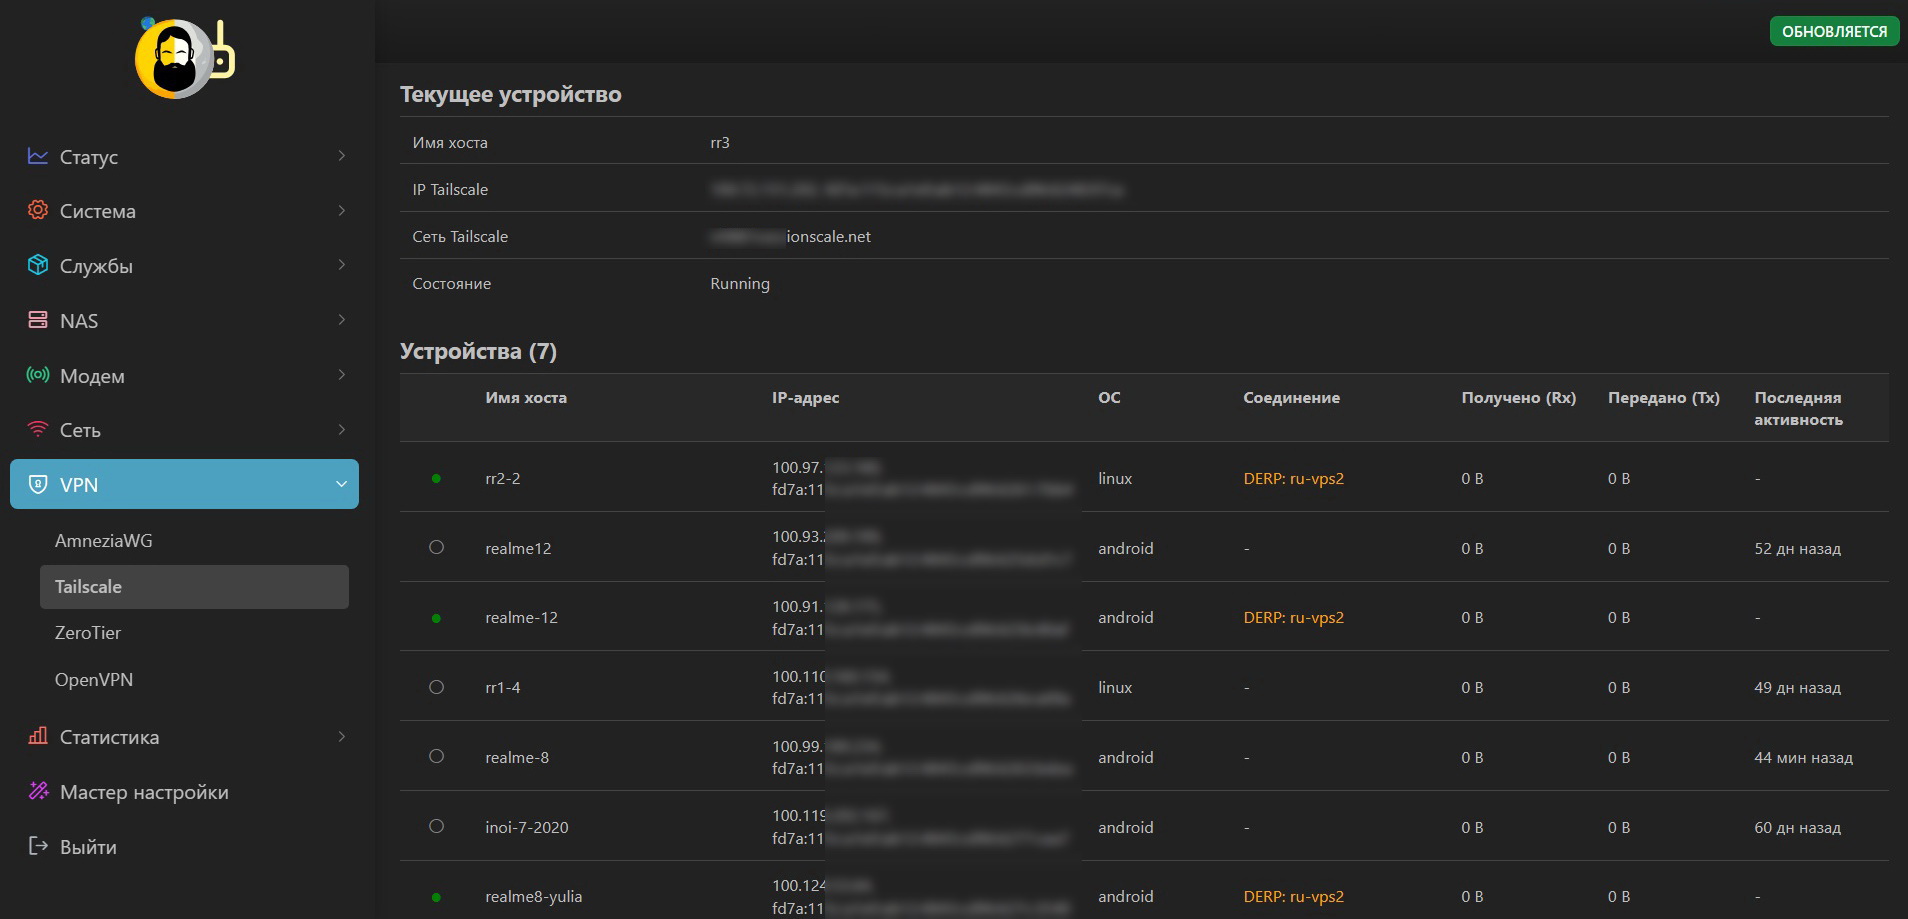Click the Устройства (7) heading
The height and width of the screenshot is (919, 1908).
[x=478, y=351]
